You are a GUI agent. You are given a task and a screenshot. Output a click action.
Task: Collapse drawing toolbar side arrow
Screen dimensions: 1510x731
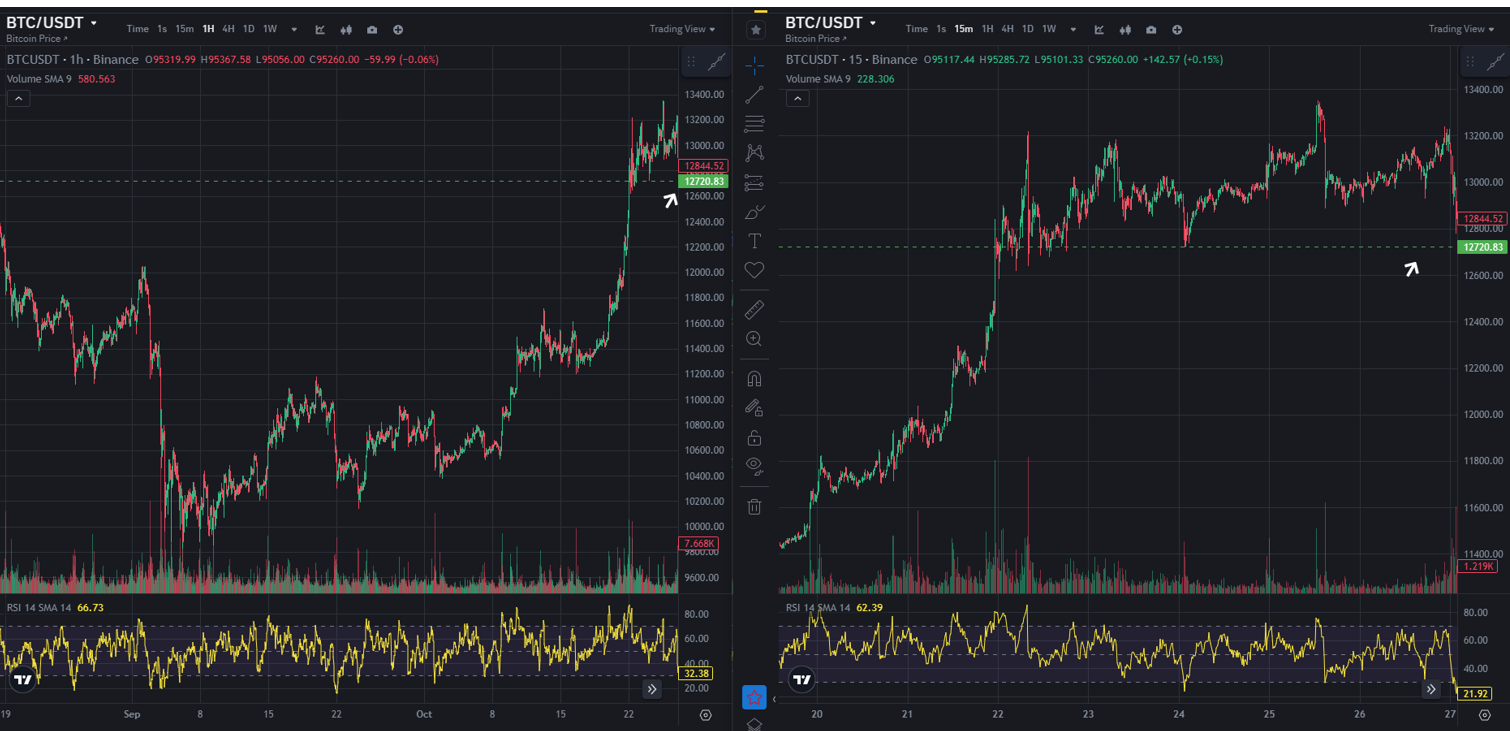pos(773,699)
